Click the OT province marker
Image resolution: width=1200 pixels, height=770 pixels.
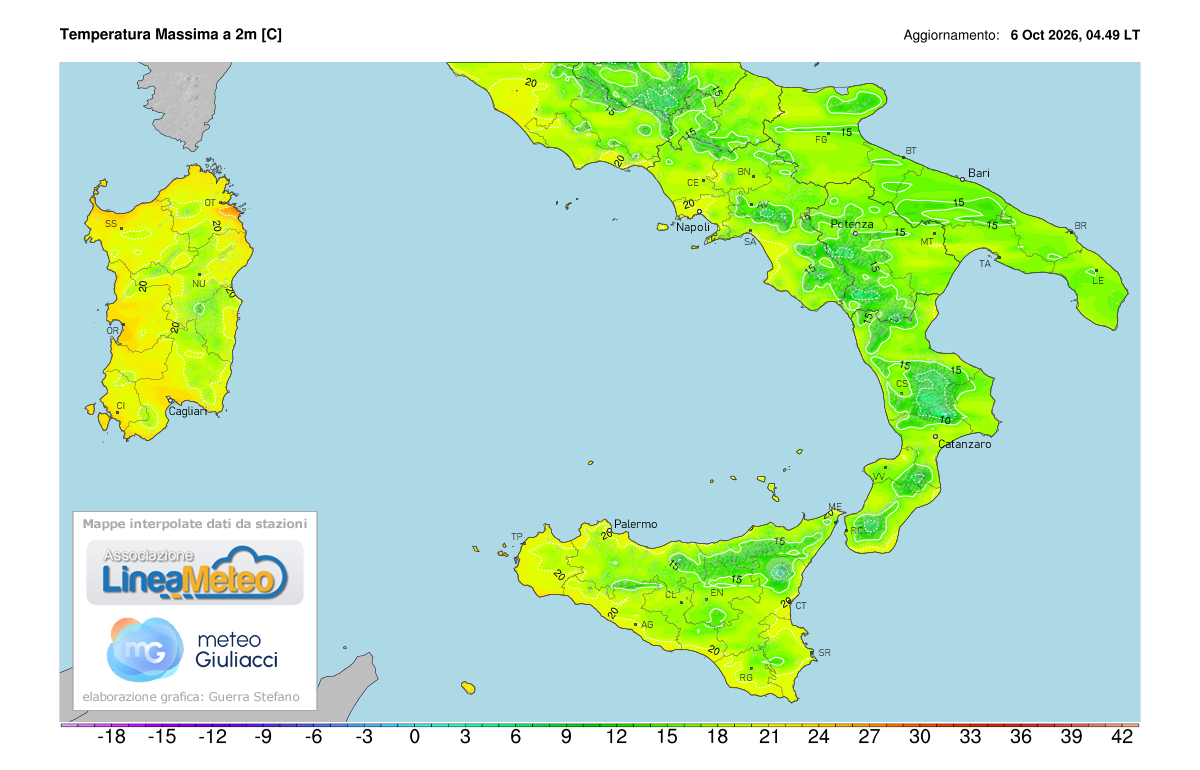210,203
